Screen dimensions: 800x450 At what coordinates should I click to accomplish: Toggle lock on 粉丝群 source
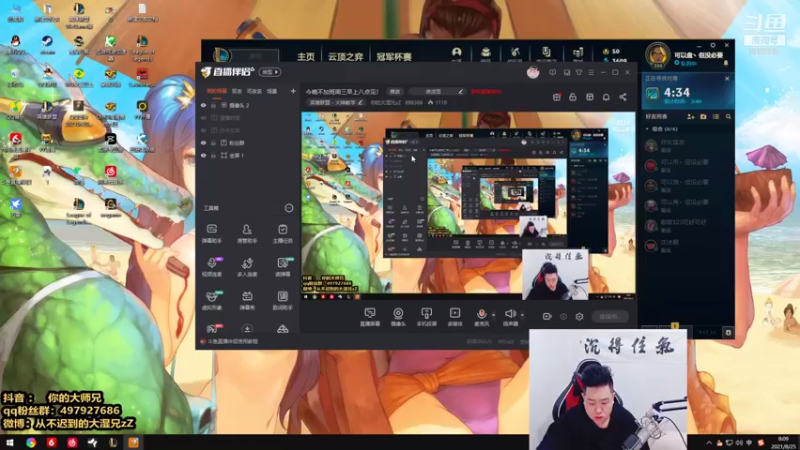[213, 143]
